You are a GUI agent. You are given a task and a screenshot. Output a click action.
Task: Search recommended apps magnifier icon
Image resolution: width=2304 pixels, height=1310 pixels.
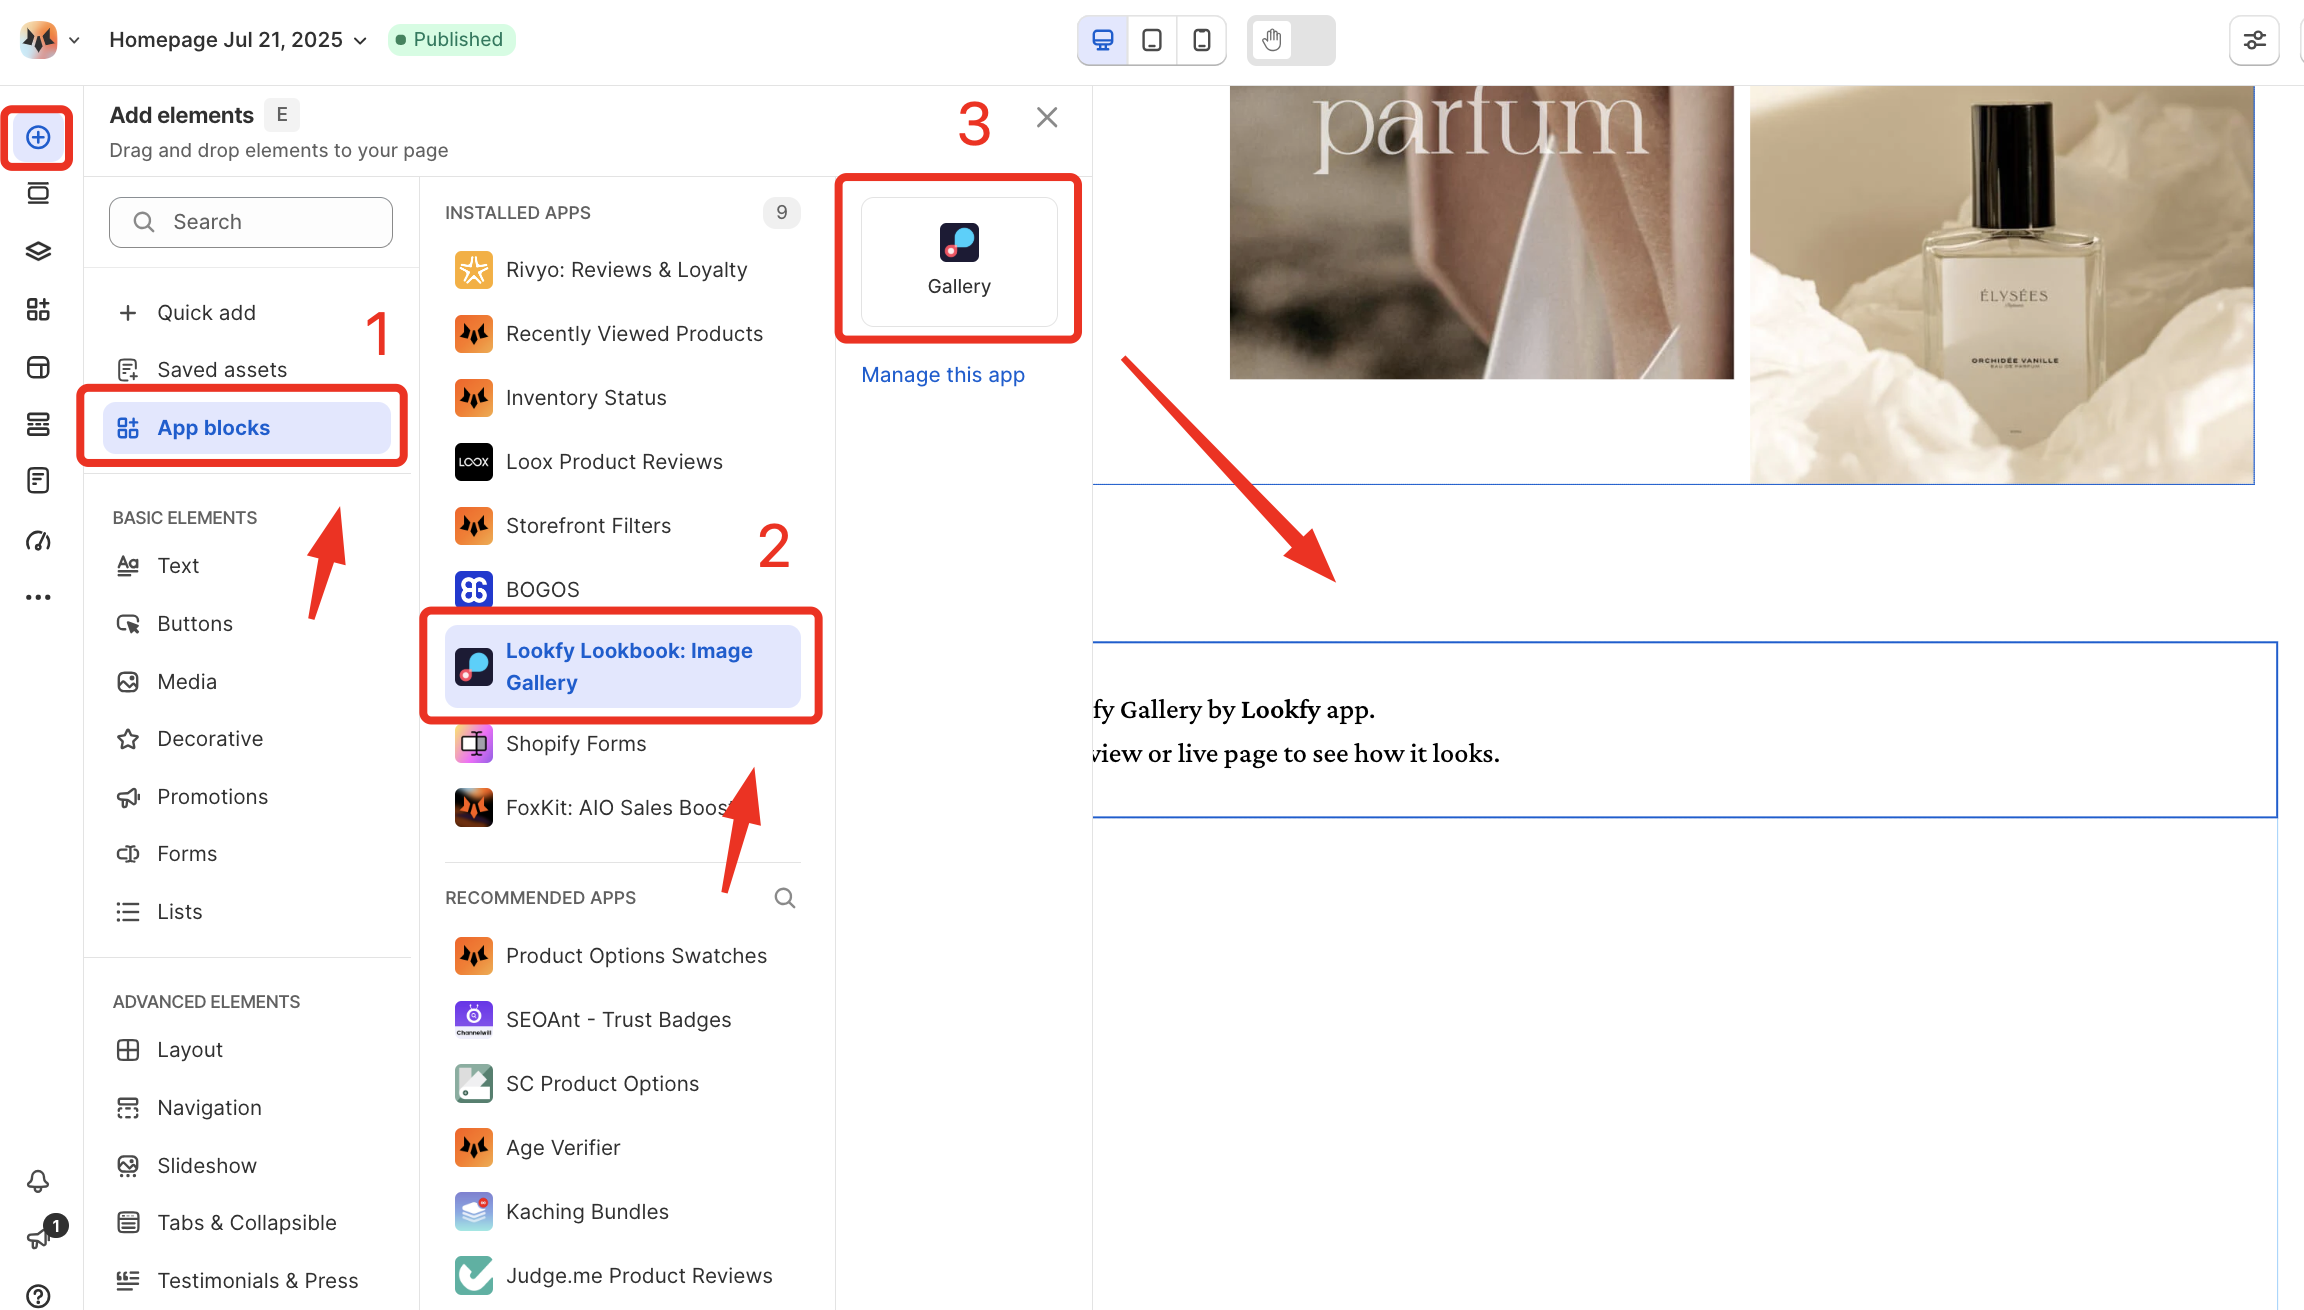[x=785, y=898]
